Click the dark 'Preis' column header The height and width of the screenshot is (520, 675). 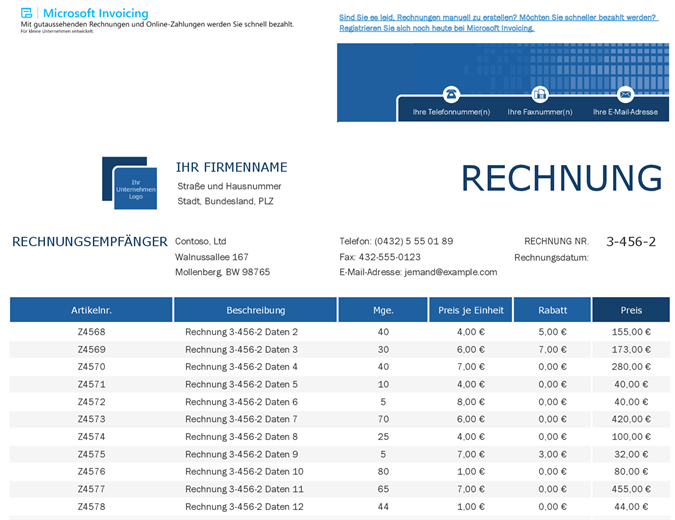pyautogui.click(x=631, y=310)
